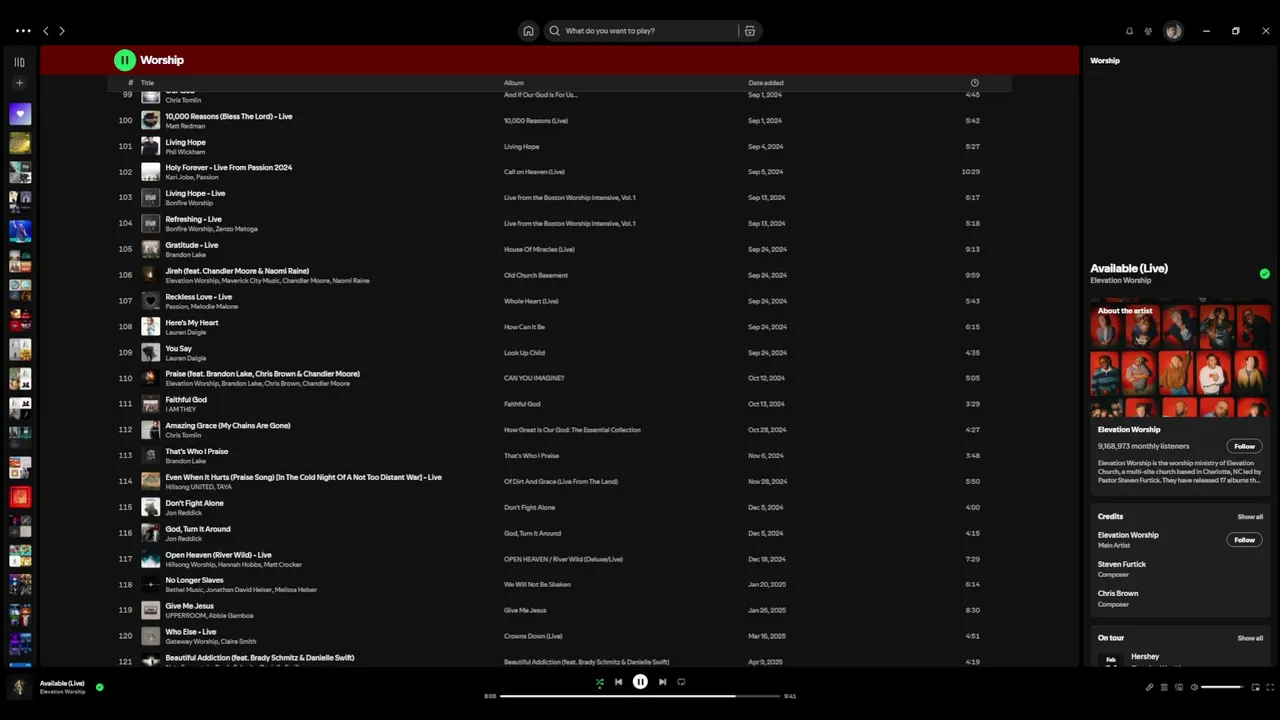Sort playlist by Album column
Image resolution: width=1280 pixels, height=720 pixels.
[x=514, y=83]
